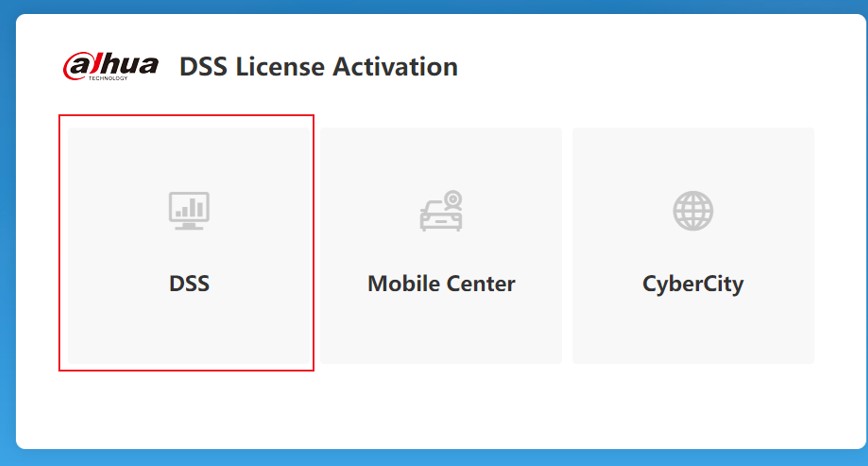Screen dimensions: 868x466
Task: Click the small TECHNOLOGY text under logo
Action: pos(109,77)
